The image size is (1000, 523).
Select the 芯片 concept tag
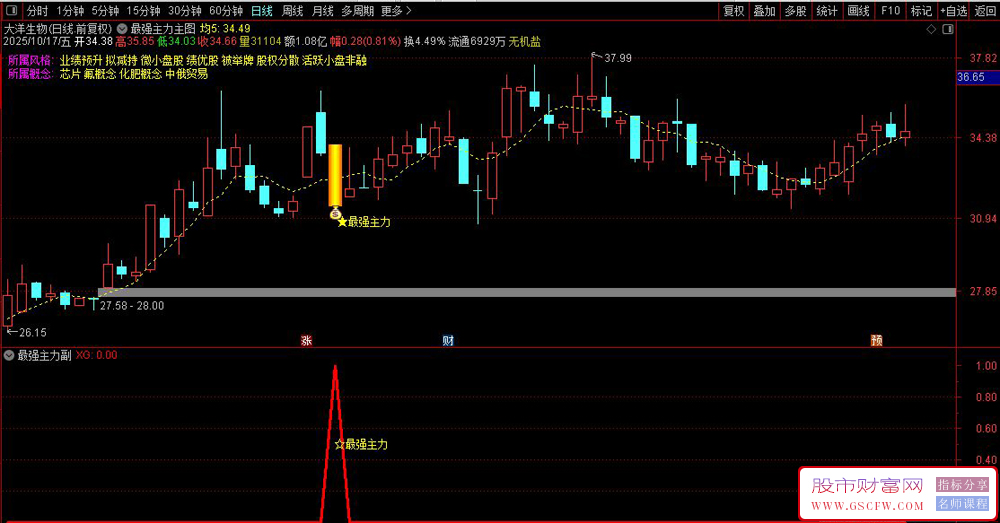(70, 74)
